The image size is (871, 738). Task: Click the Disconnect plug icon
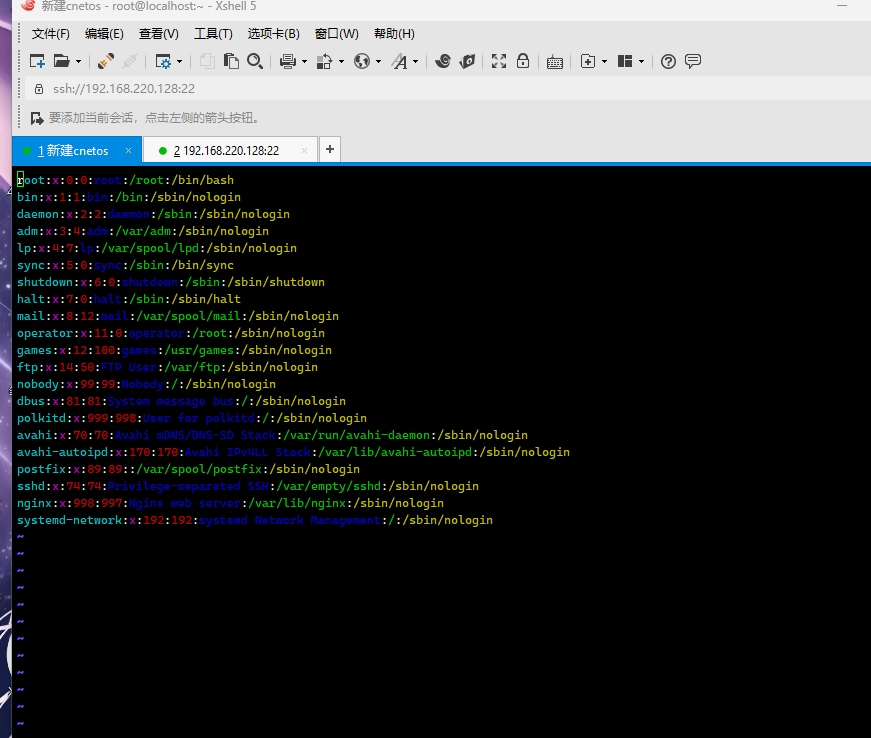(x=130, y=61)
